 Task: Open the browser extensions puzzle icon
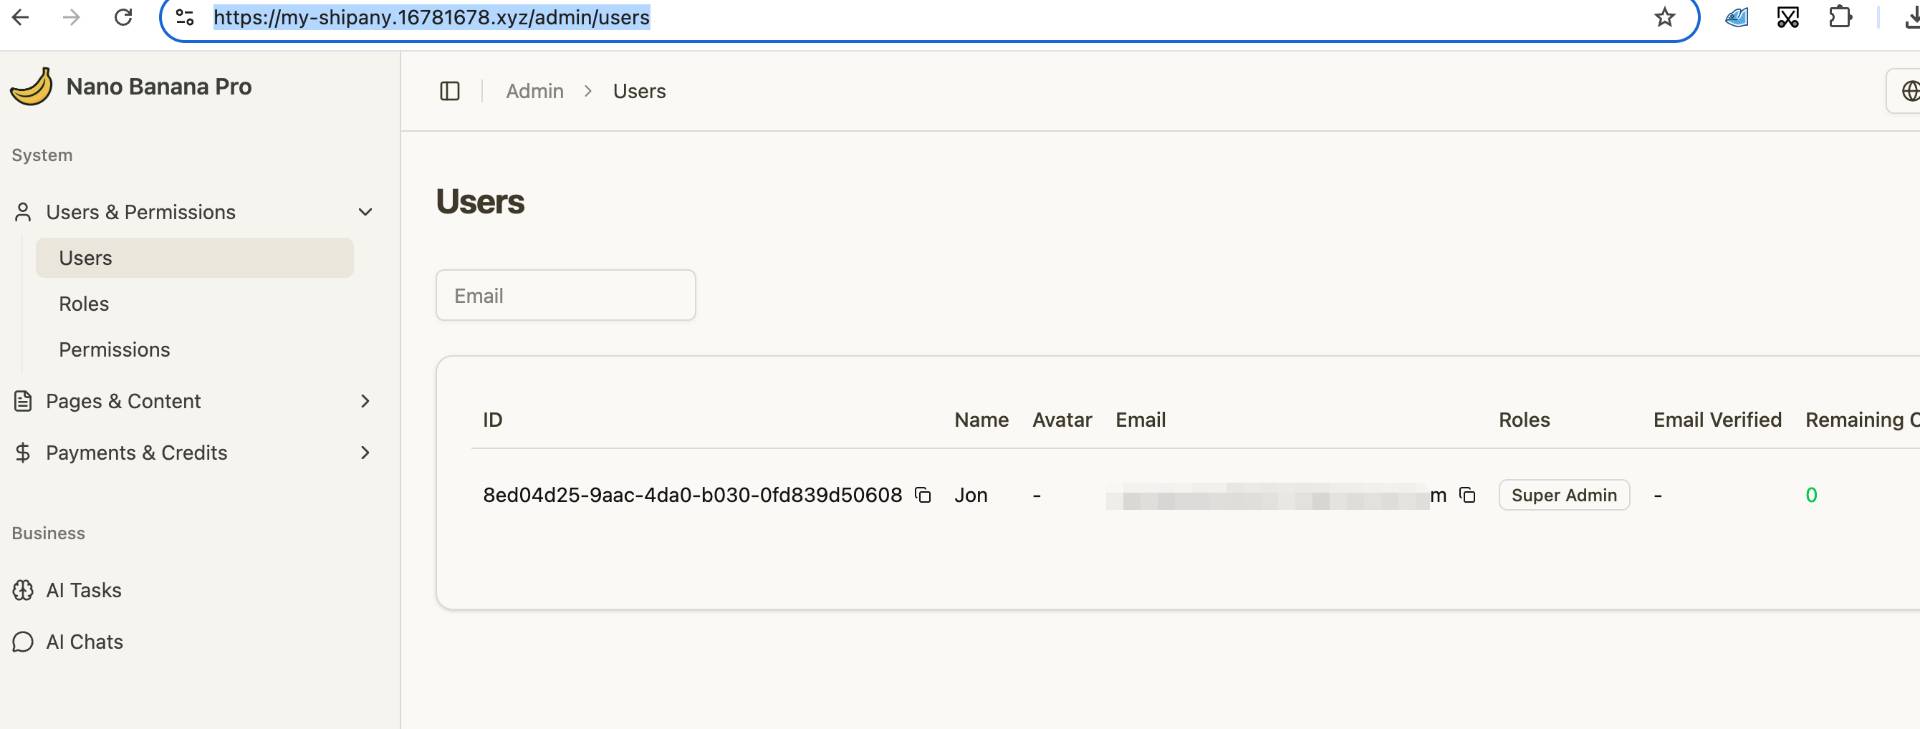[1840, 17]
